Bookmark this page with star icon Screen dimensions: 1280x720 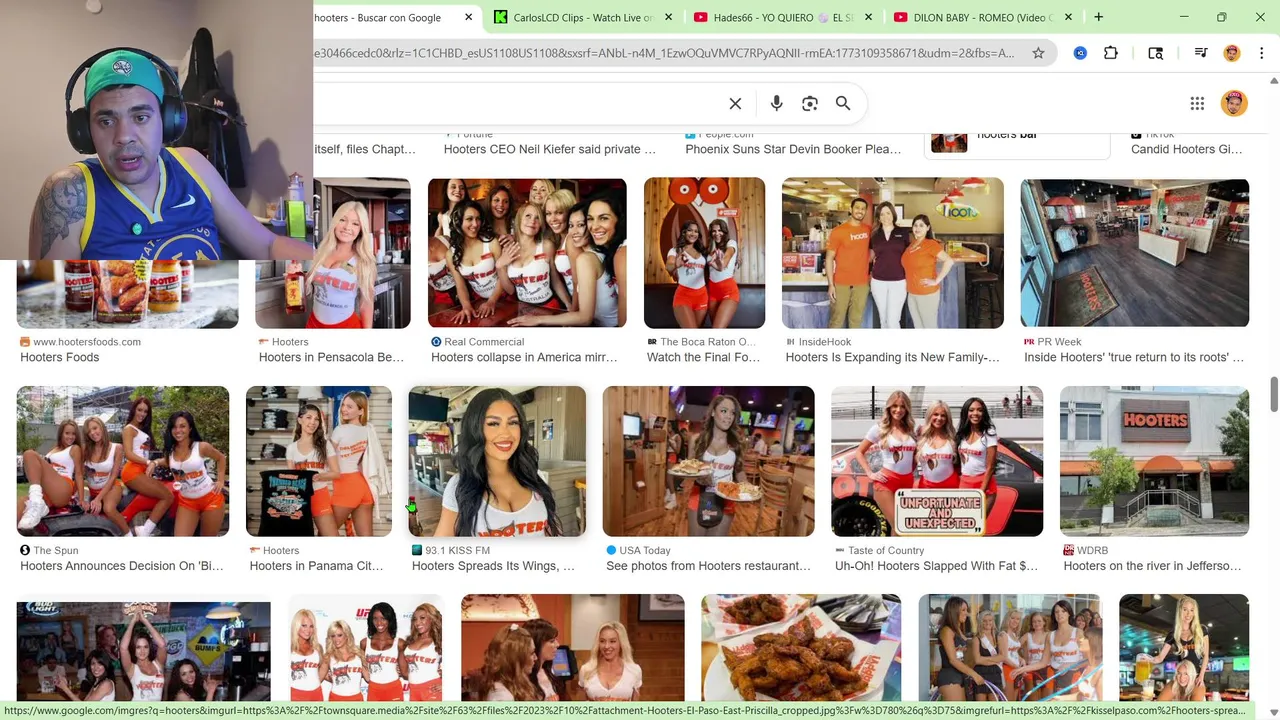click(1038, 53)
